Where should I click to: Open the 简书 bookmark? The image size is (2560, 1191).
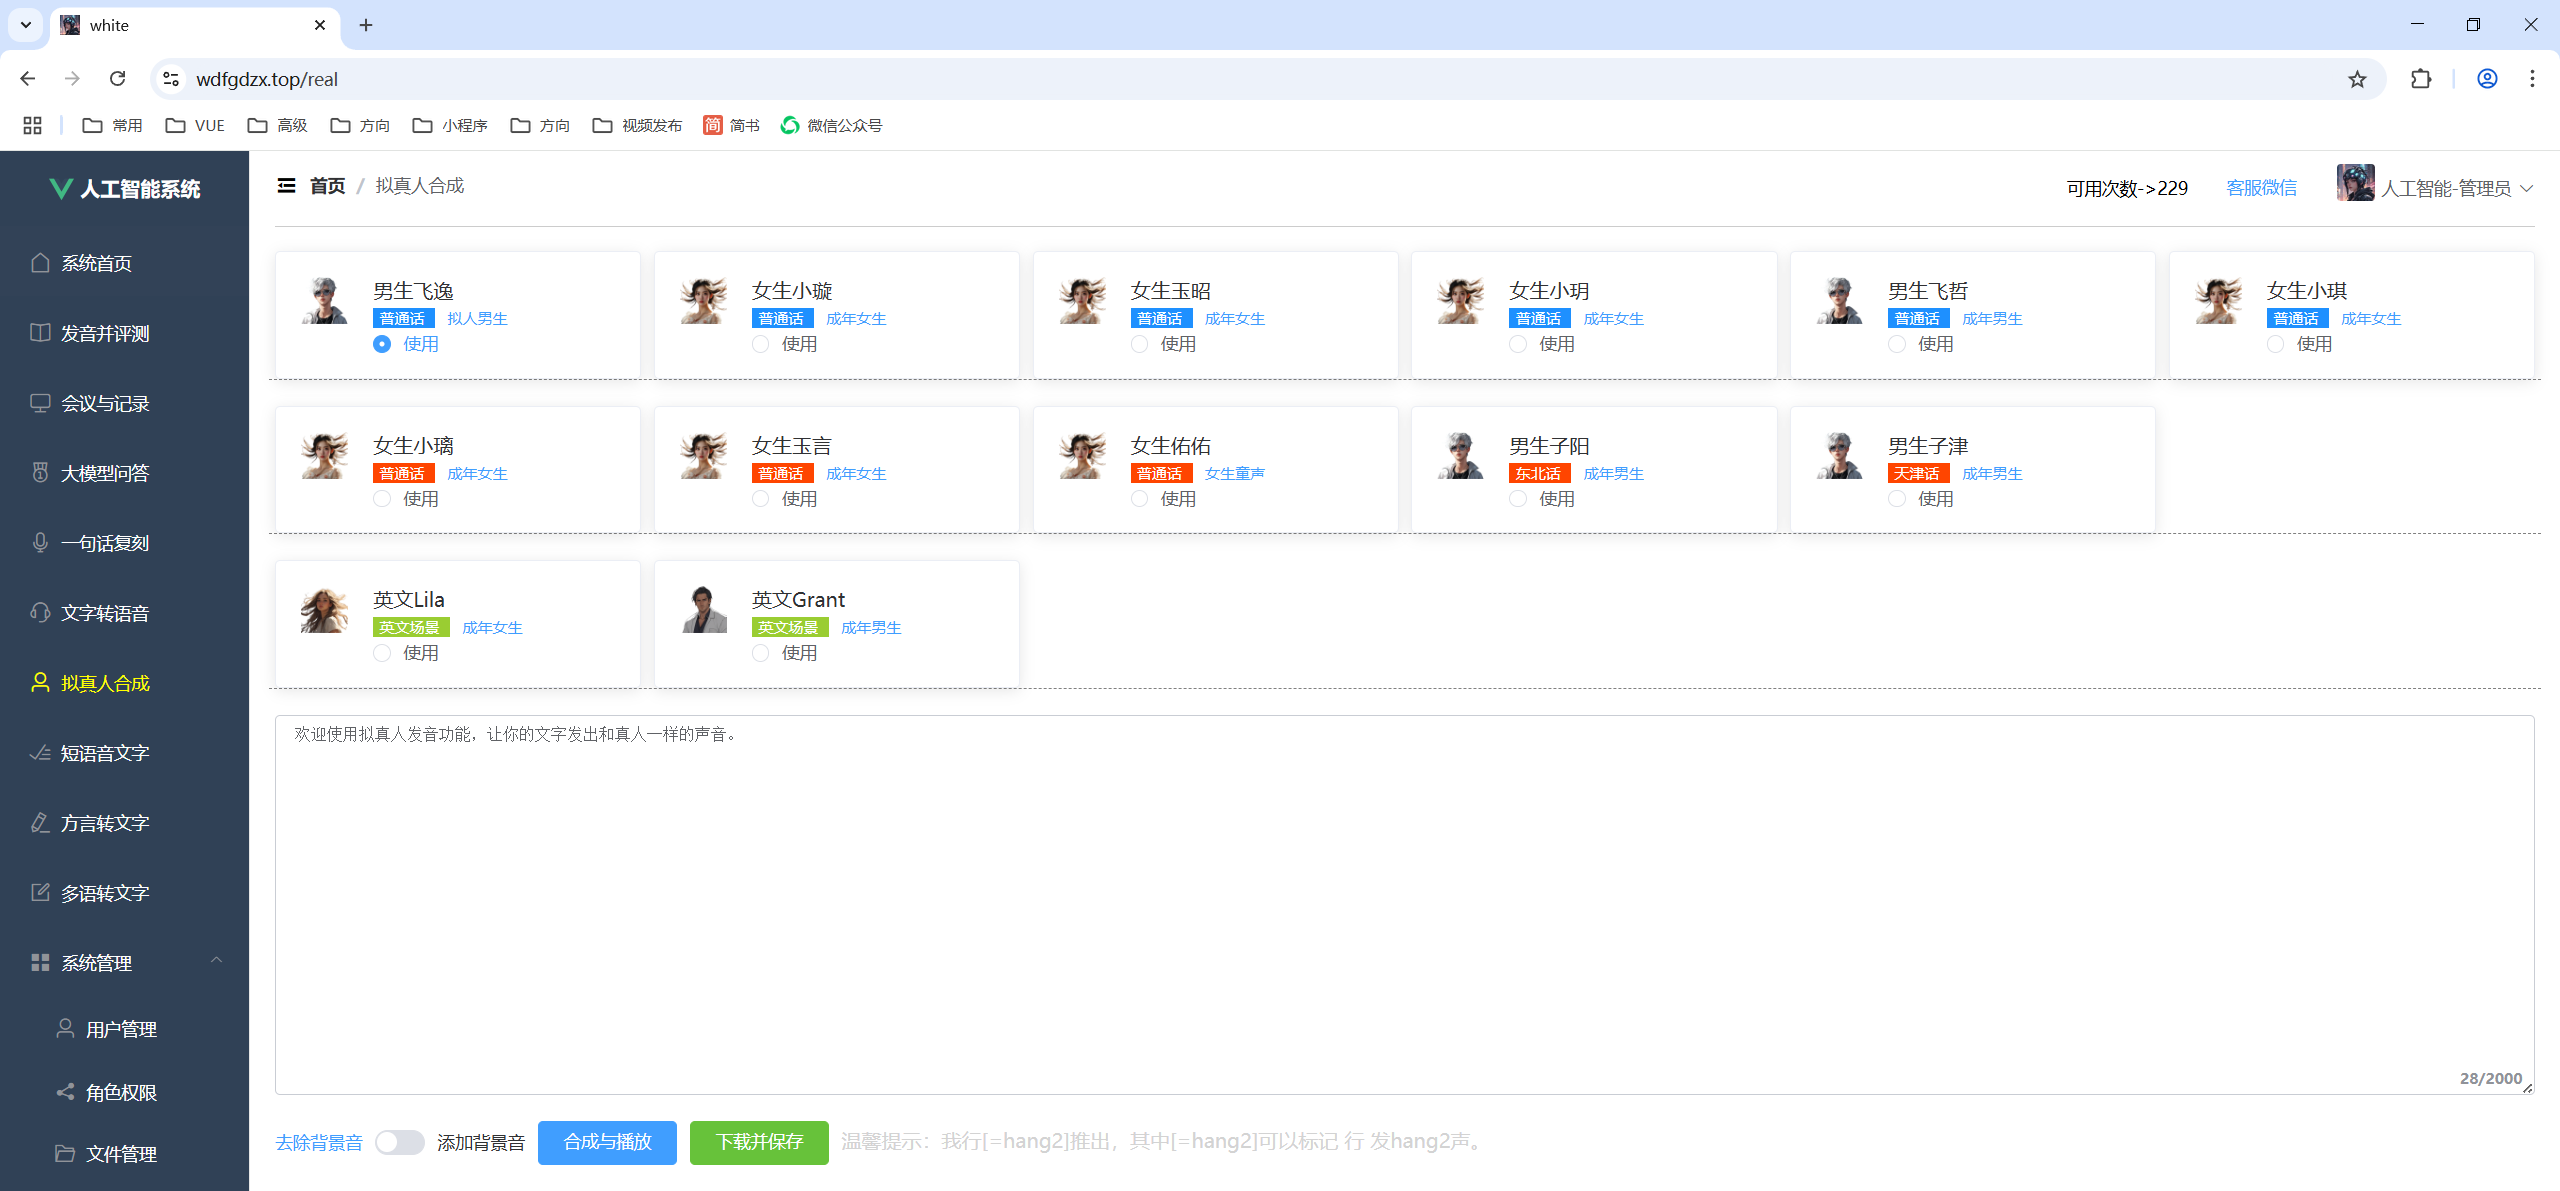coord(731,125)
